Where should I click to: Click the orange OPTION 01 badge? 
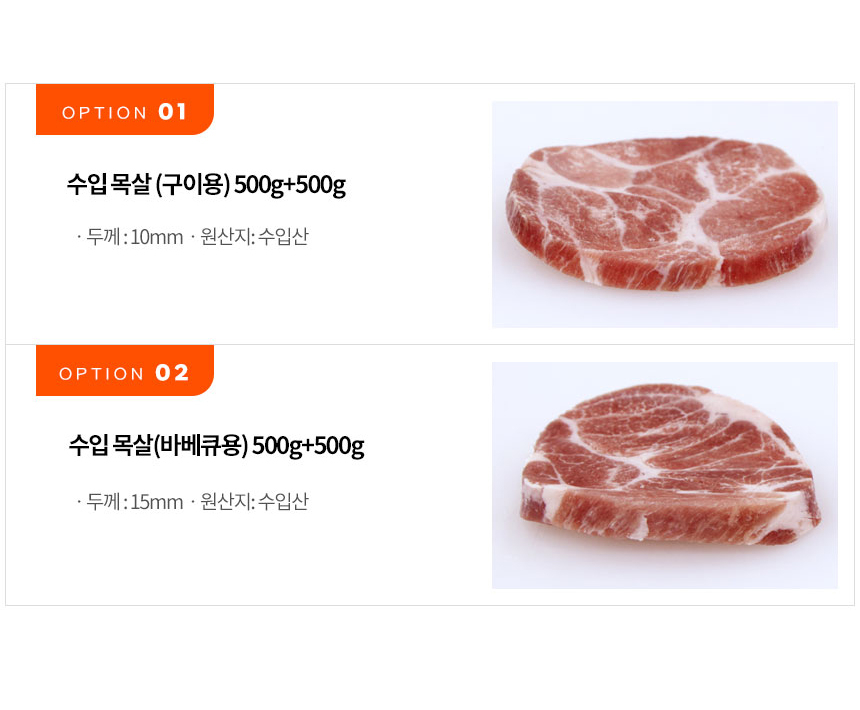pyautogui.click(x=125, y=110)
